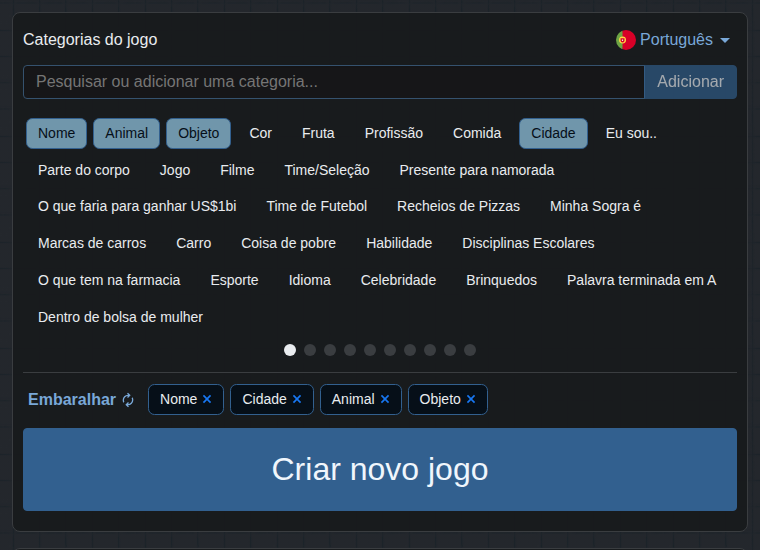Viewport: 760px width, 550px height.
Task: Select the Cor category
Action: (x=260, y=133)
